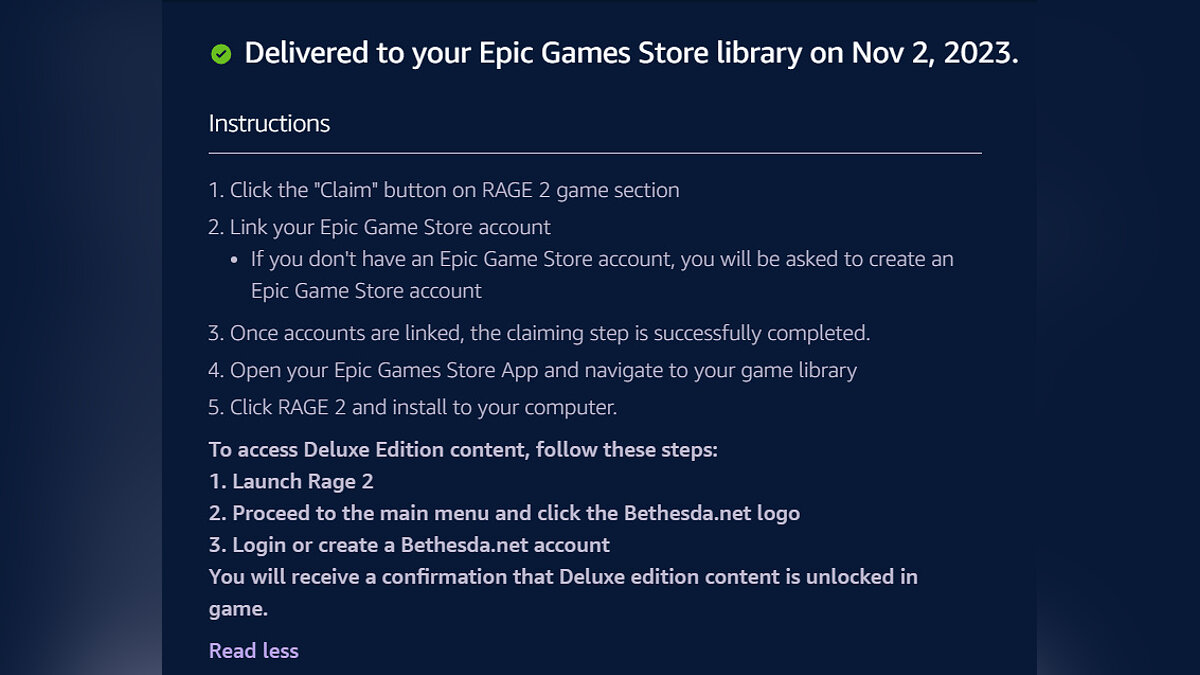Image resolution: width=1200 pixels, height=675 pixels.
Task: Click the divider line below Instructions
Action: coord(595,154)
